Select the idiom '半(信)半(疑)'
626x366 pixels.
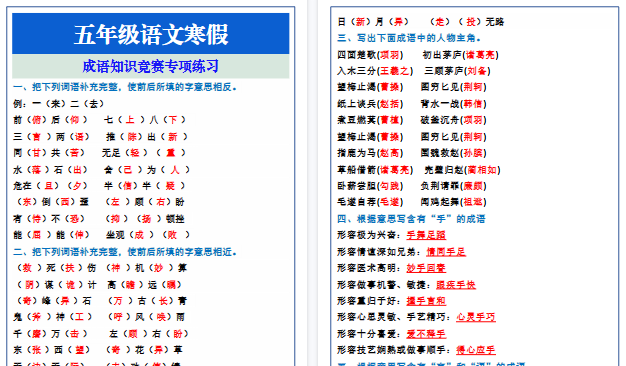point(145,186)
